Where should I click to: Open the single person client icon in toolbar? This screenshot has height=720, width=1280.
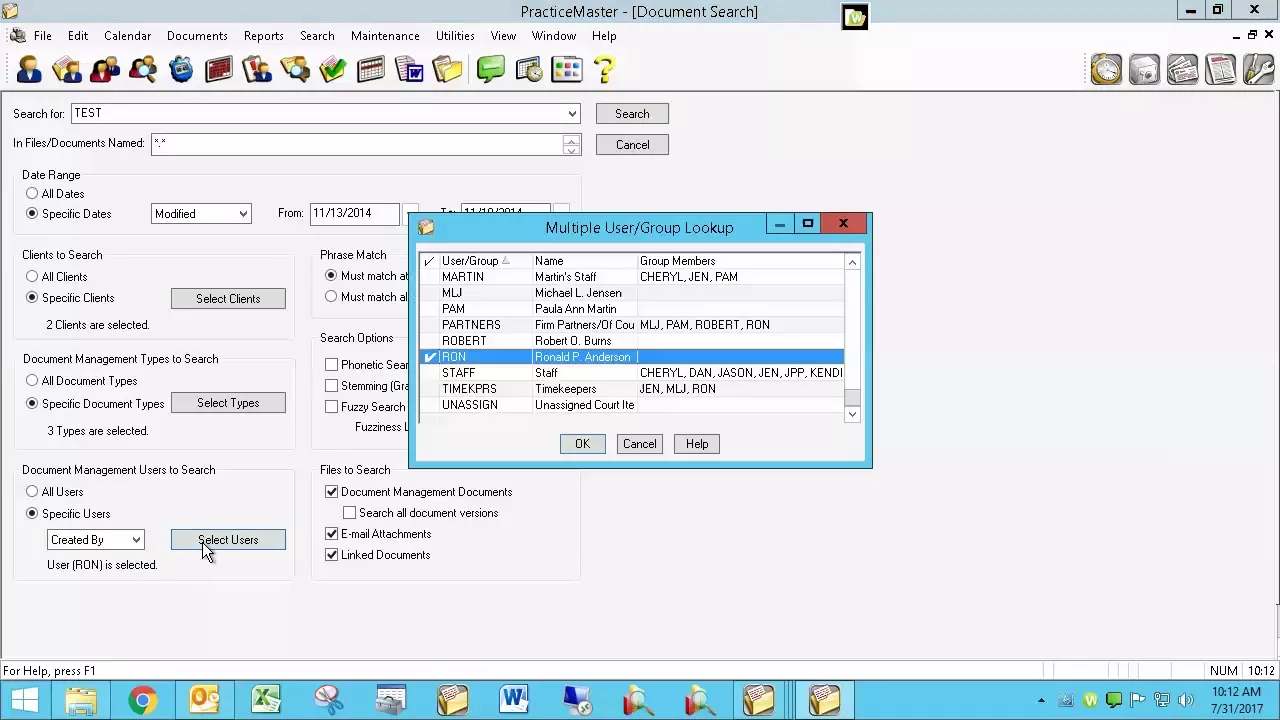pos(29,69)
